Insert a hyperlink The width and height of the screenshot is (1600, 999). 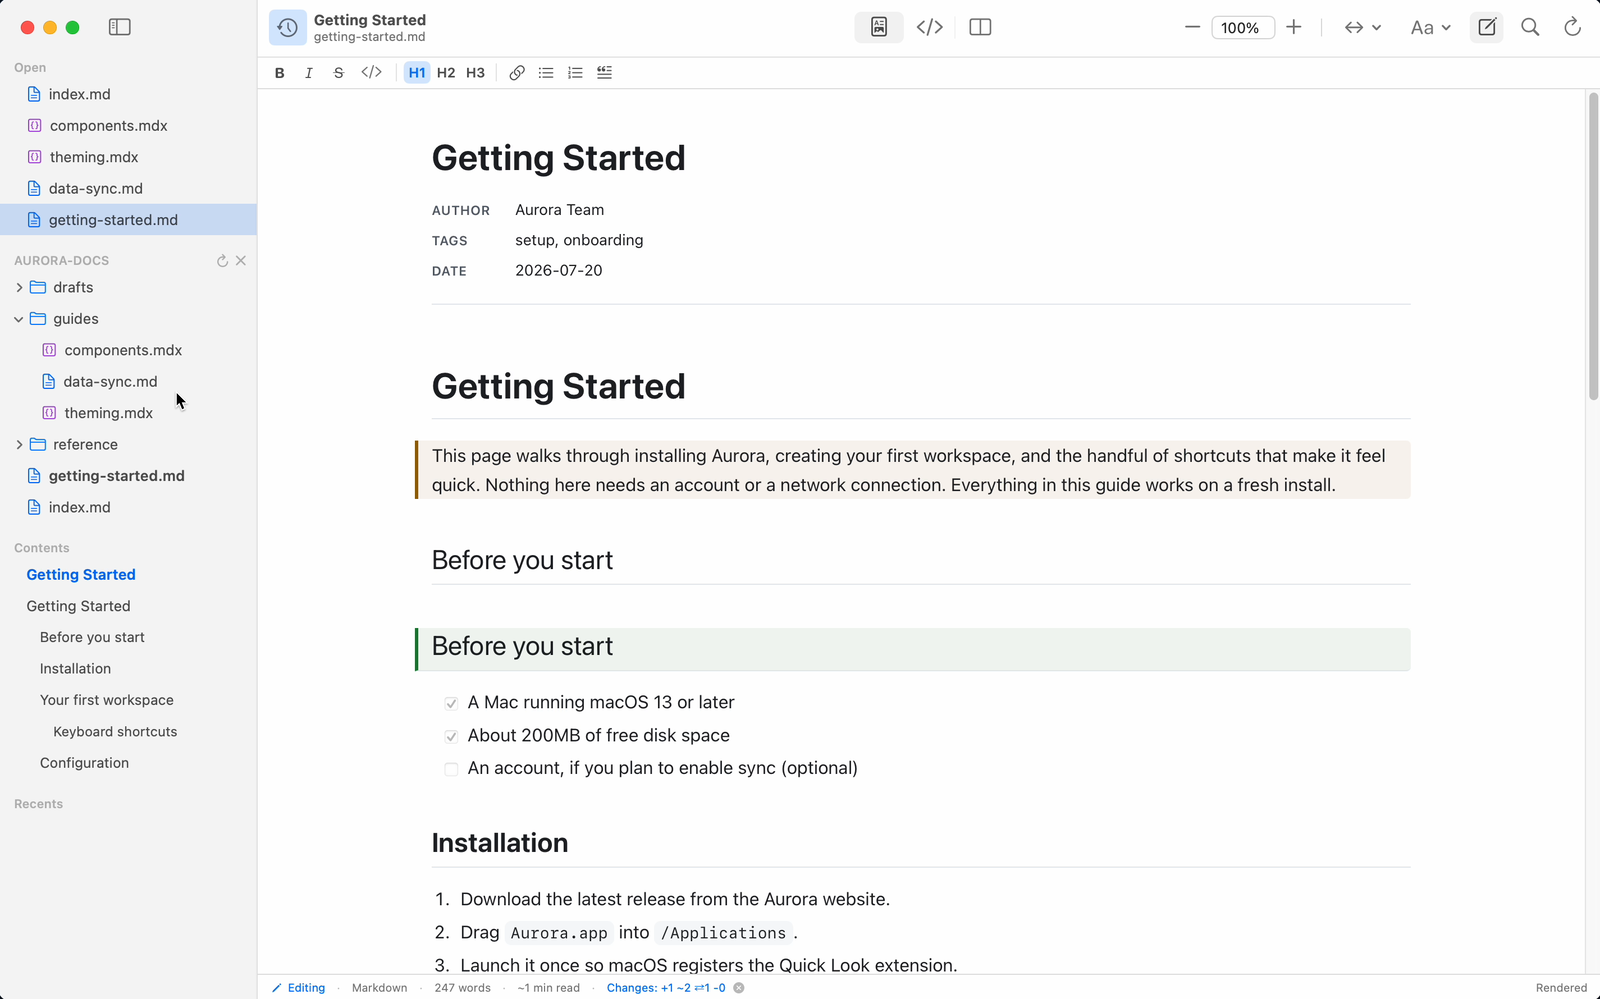(x=517, y=72)
